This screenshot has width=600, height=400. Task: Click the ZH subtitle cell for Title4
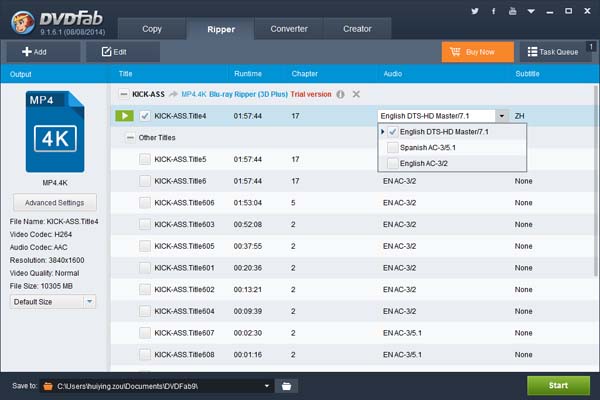(519, 116)
